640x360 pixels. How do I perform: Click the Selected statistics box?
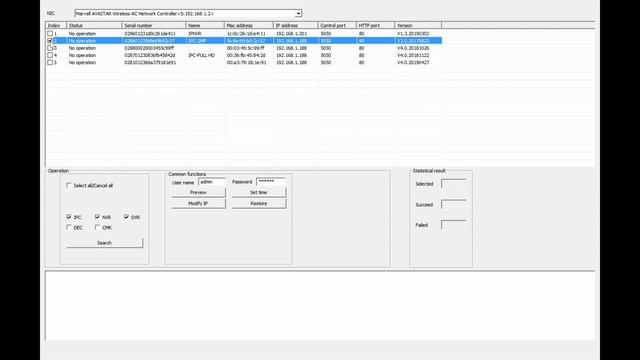click(x=453, y=184)
